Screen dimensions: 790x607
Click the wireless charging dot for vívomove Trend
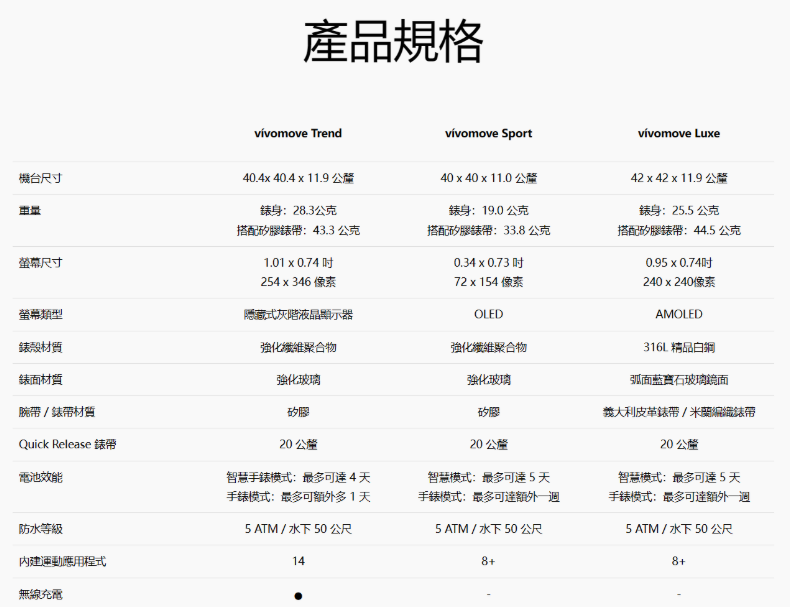pos(298,596)
